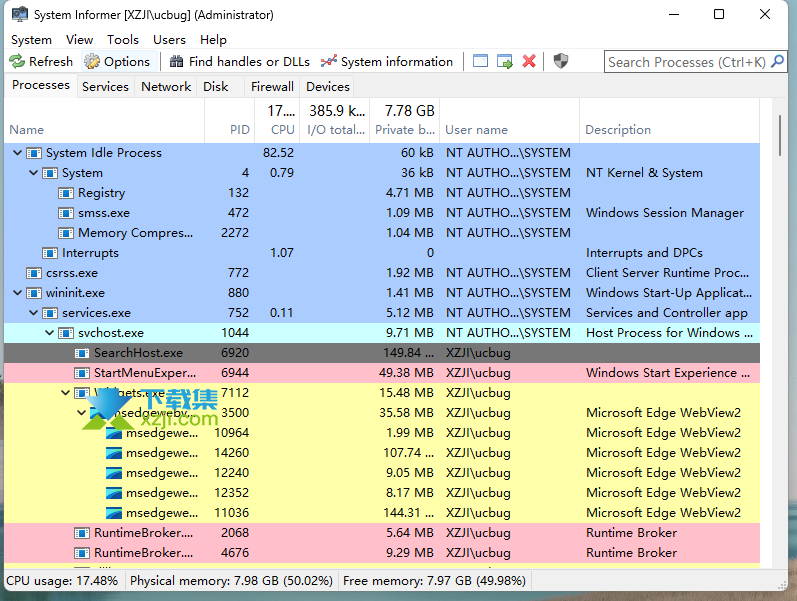Image resolution: width=797 pixels, height=601 pixels.
Task: Click the SearchHost.exe process icon
Action: click(x=82, y=353)
